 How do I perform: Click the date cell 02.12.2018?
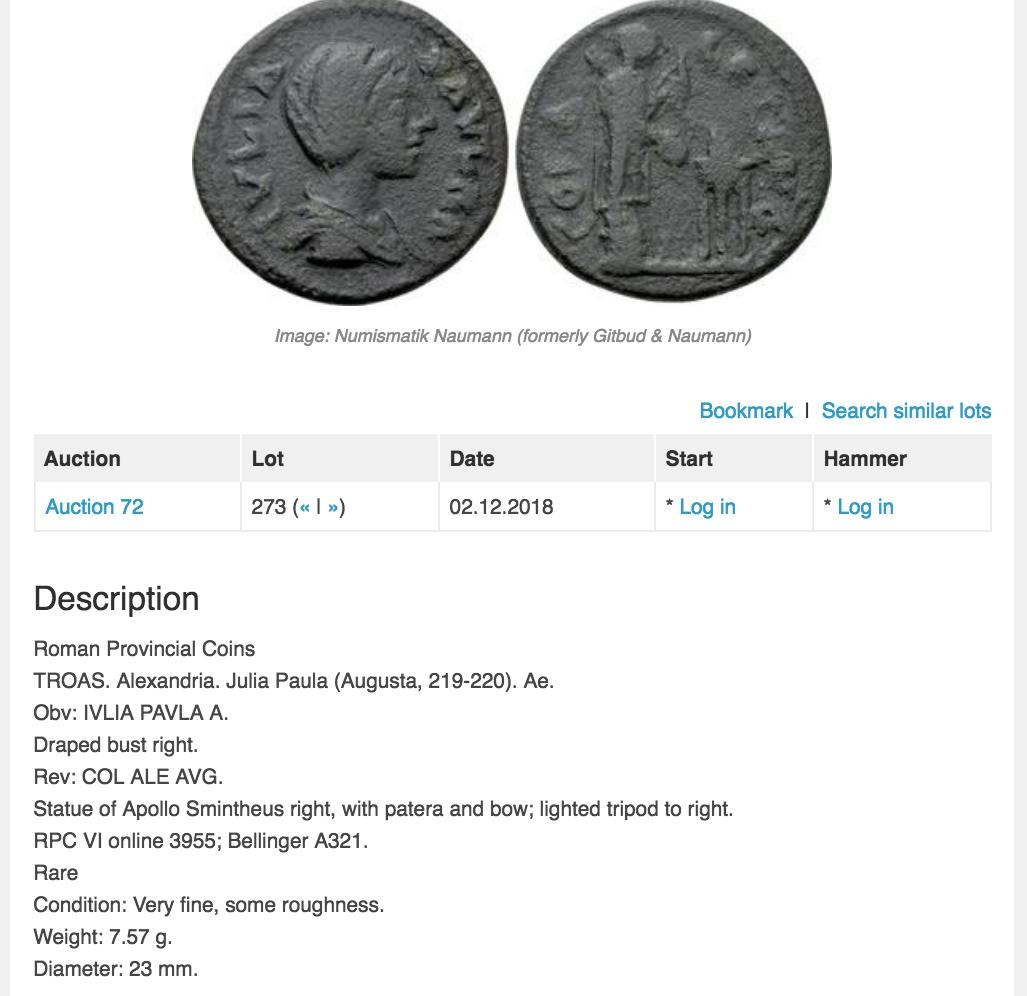pyautogui.click(x=501, y=507)
